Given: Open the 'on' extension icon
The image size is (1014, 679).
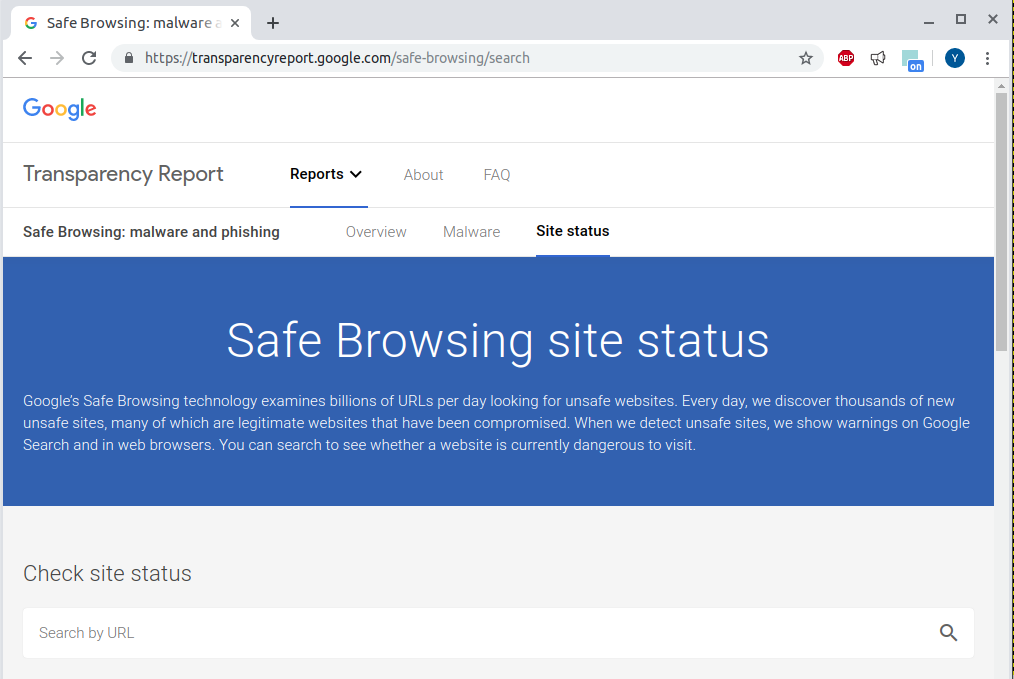Looking at the screenshot, I should click(913, 58).
